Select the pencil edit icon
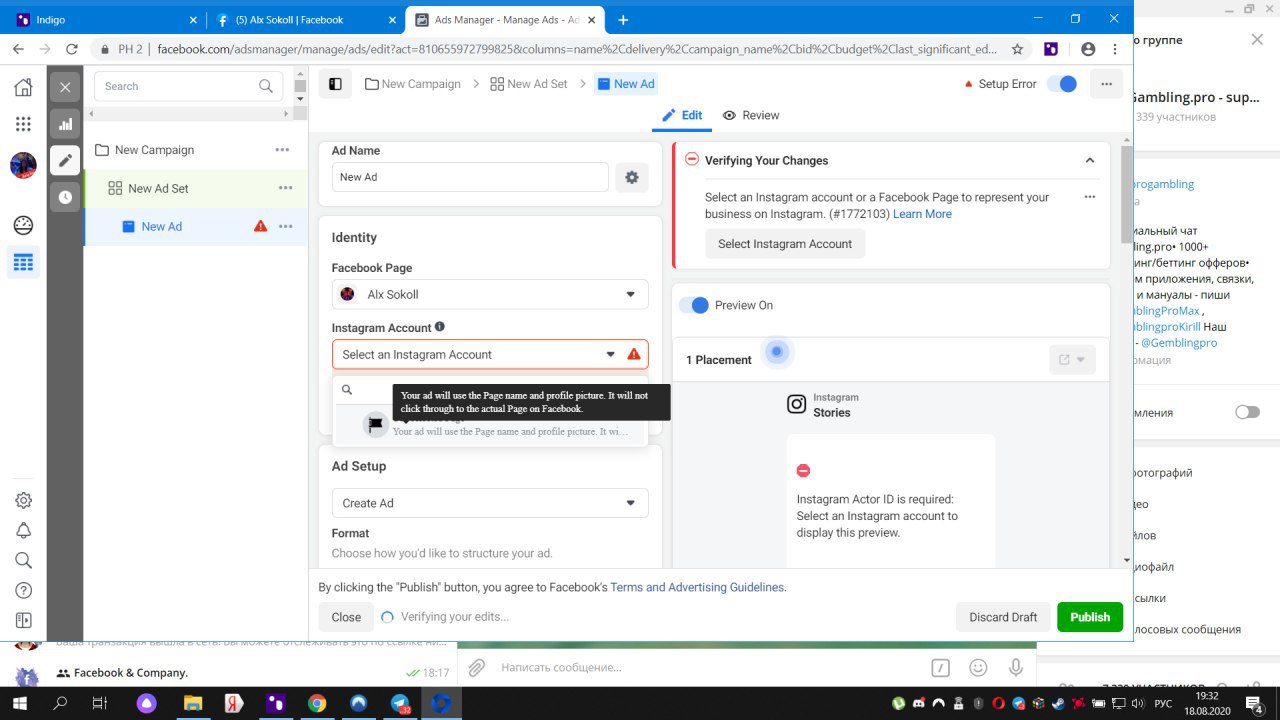1280x720 pixels. pyautogui.click(x=65, y=160)
